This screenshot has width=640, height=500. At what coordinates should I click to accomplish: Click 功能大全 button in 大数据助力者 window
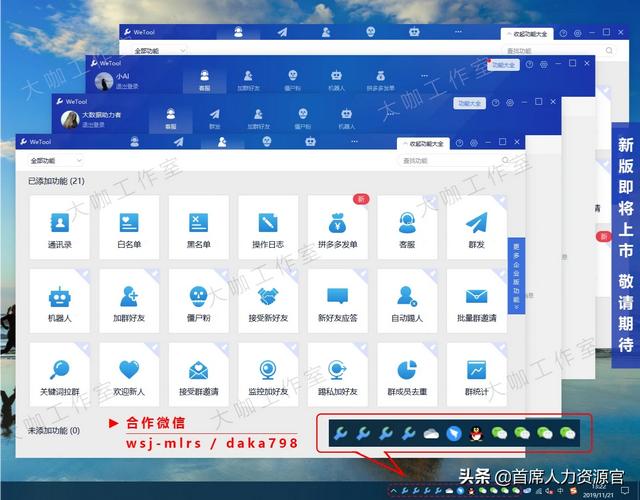pyautogui.click(x=469, y=103)
